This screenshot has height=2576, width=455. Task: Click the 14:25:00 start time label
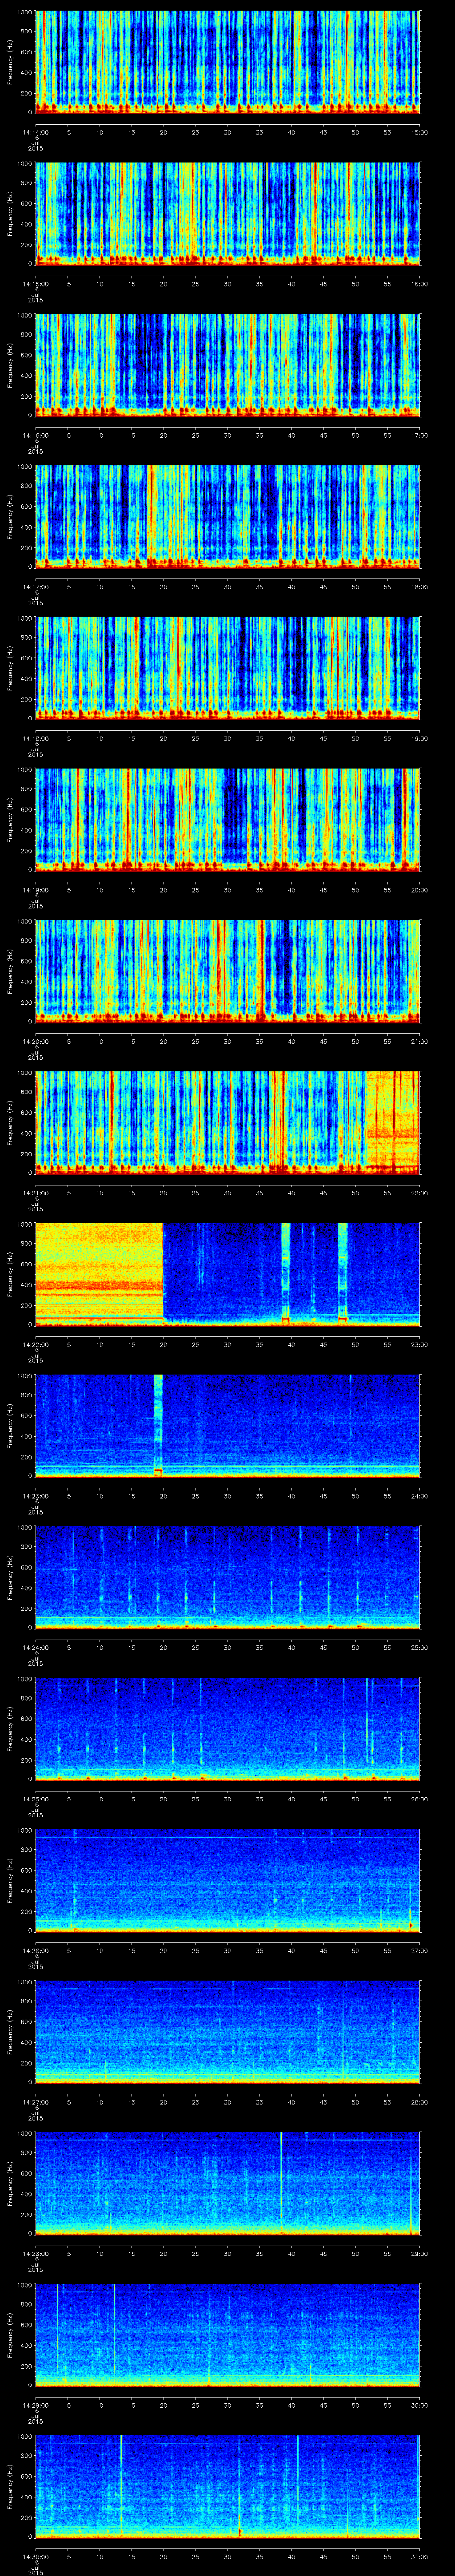point(35,1798)
